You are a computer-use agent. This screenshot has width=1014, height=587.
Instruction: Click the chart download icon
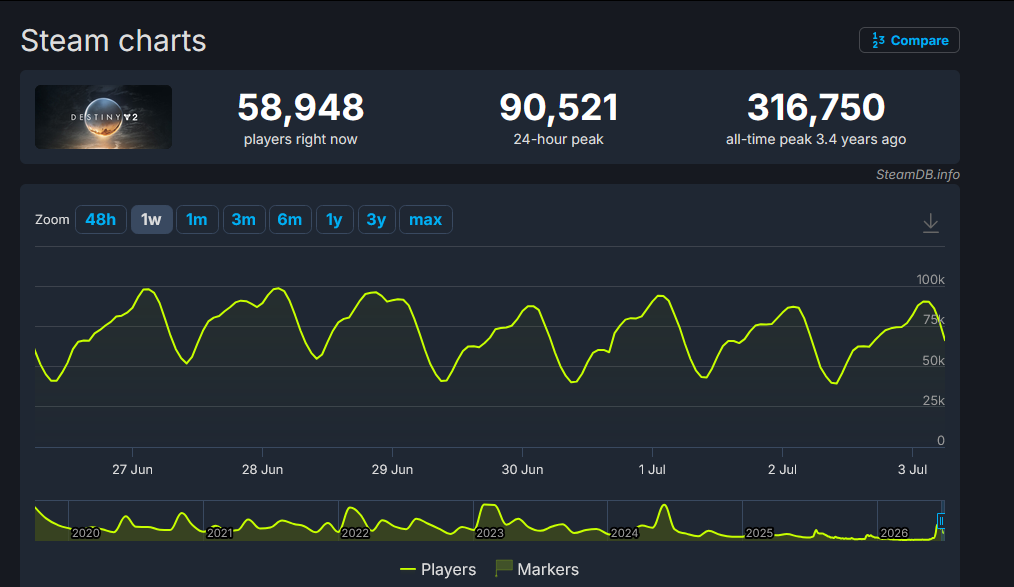[x=931, y=223]
